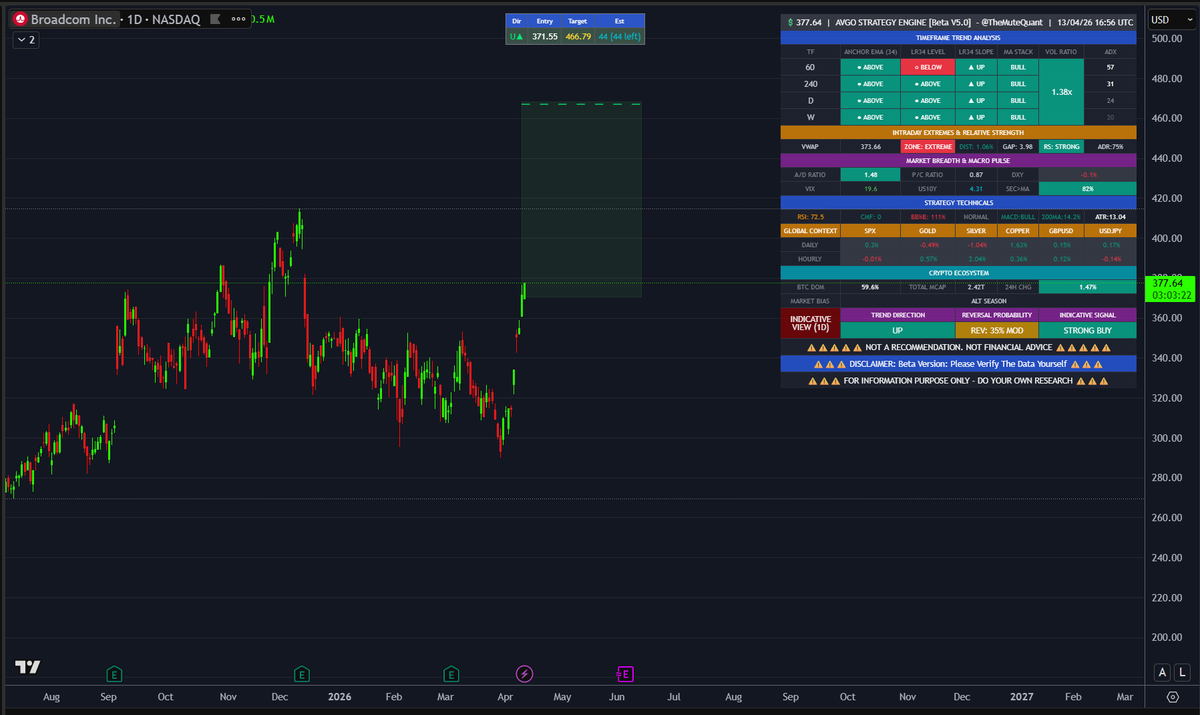1200x715 pixels.
Task: Click the RSI: 72.5 cell
Action: click(x=810, y=216)
